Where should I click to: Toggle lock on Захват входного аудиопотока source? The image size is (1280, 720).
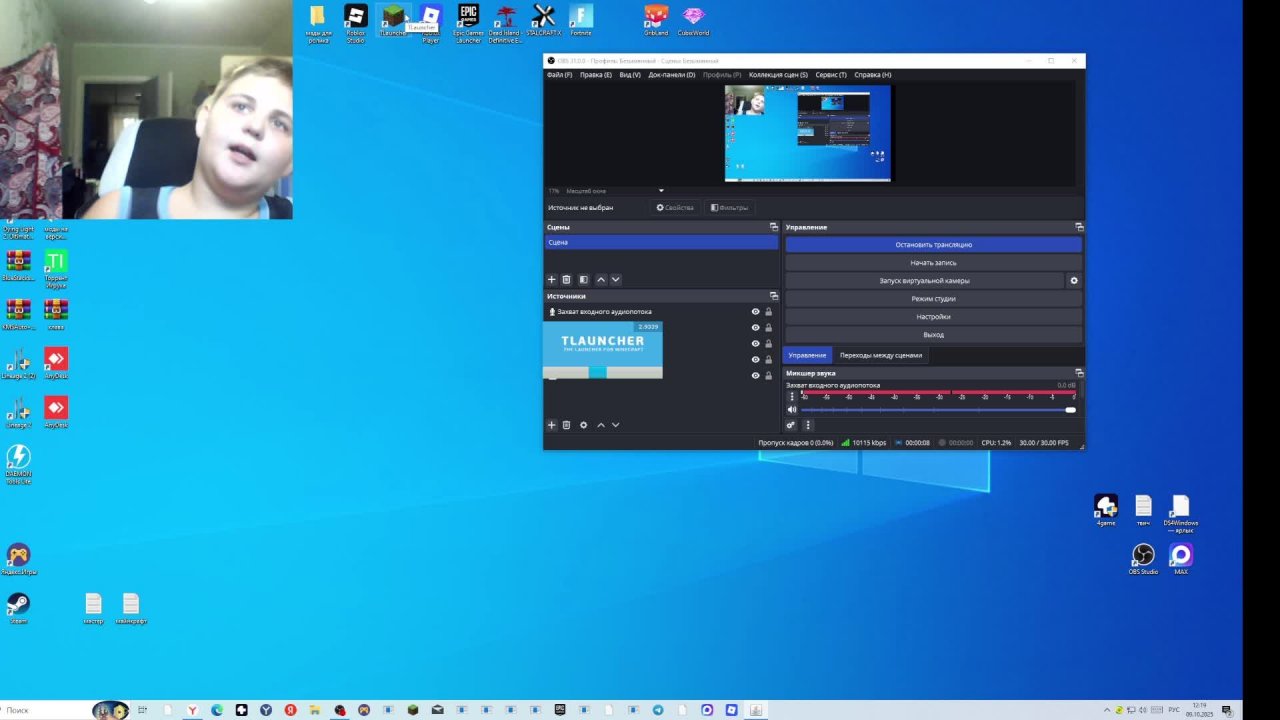[768, 312]
